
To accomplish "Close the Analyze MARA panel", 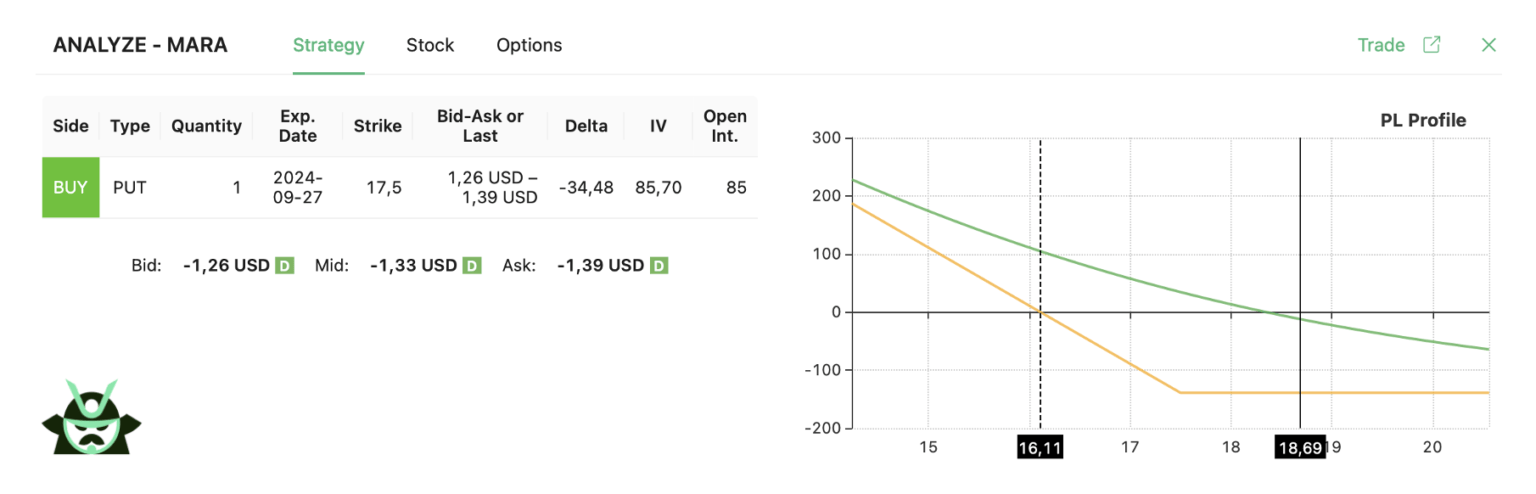I will pos(1488,45).
